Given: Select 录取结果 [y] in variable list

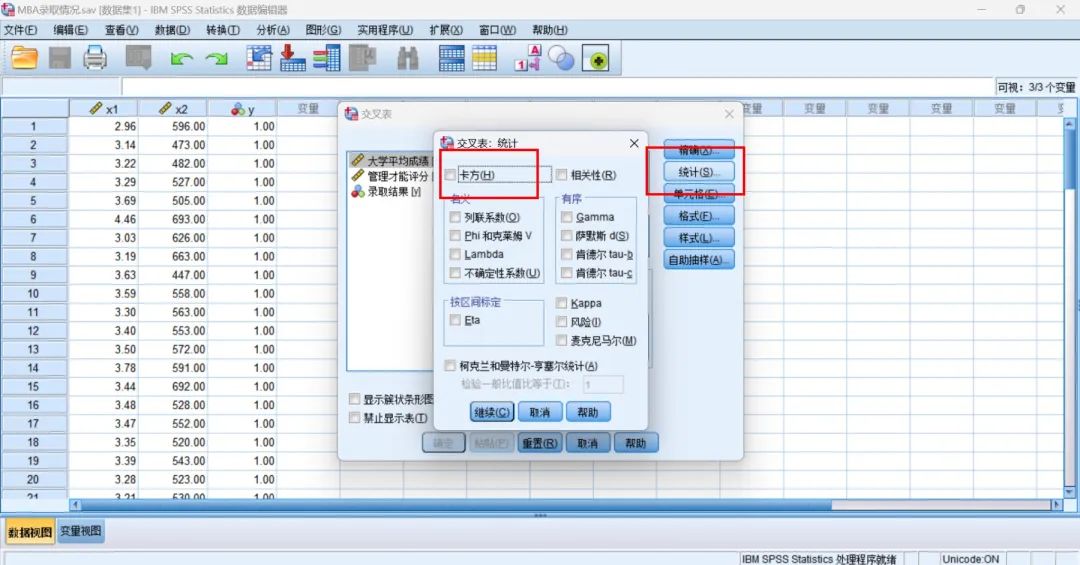Looking at the screenshot, I should click(387, 192).
